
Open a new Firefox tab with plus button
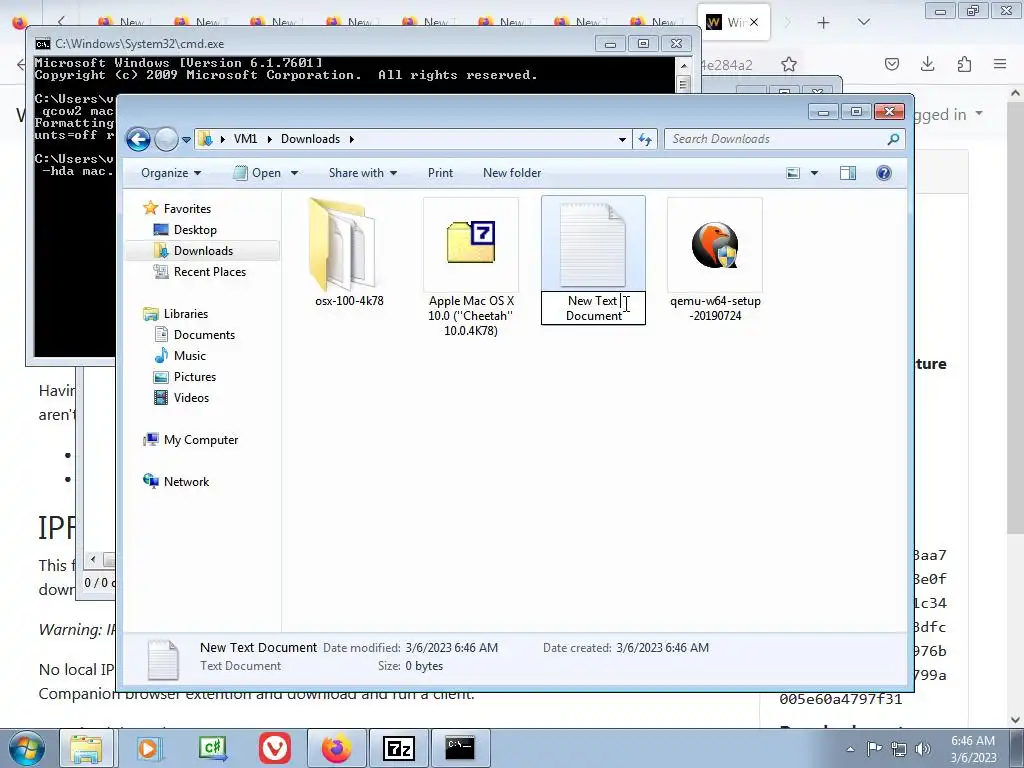coord(824,22)
